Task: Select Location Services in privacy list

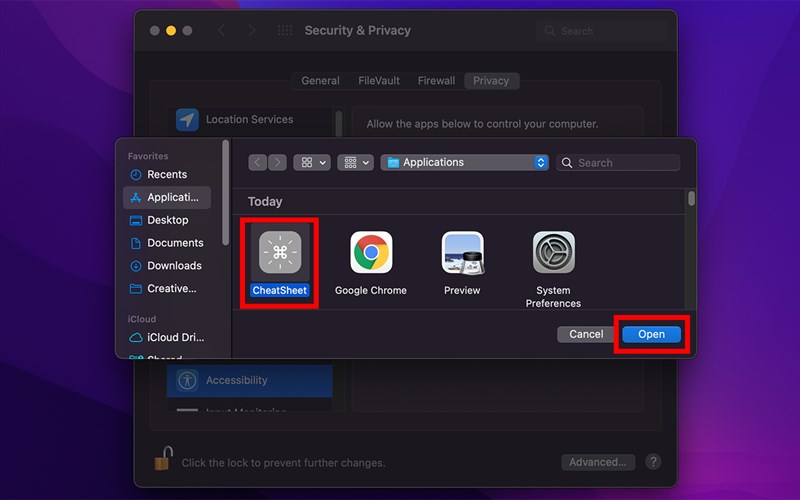Action: 249,120
